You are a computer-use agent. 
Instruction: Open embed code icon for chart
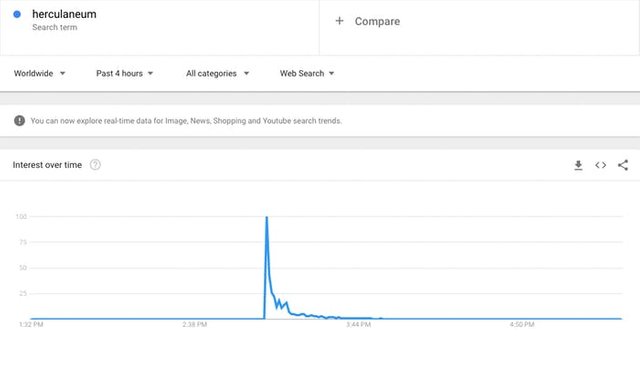600,165
